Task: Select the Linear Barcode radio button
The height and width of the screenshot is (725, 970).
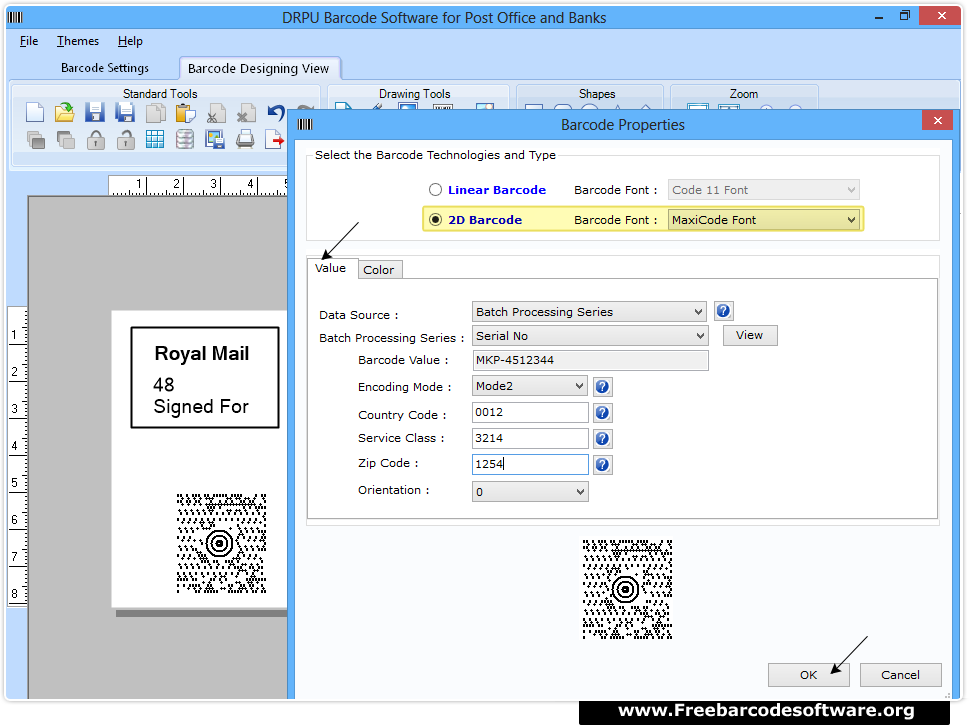Action: click(436, 190)
